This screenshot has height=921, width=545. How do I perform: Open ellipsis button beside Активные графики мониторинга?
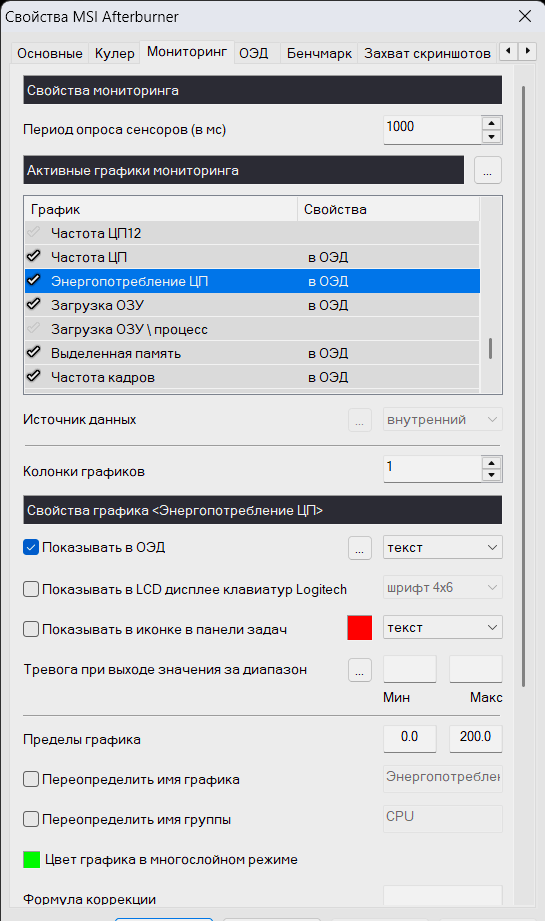point(487,170)
